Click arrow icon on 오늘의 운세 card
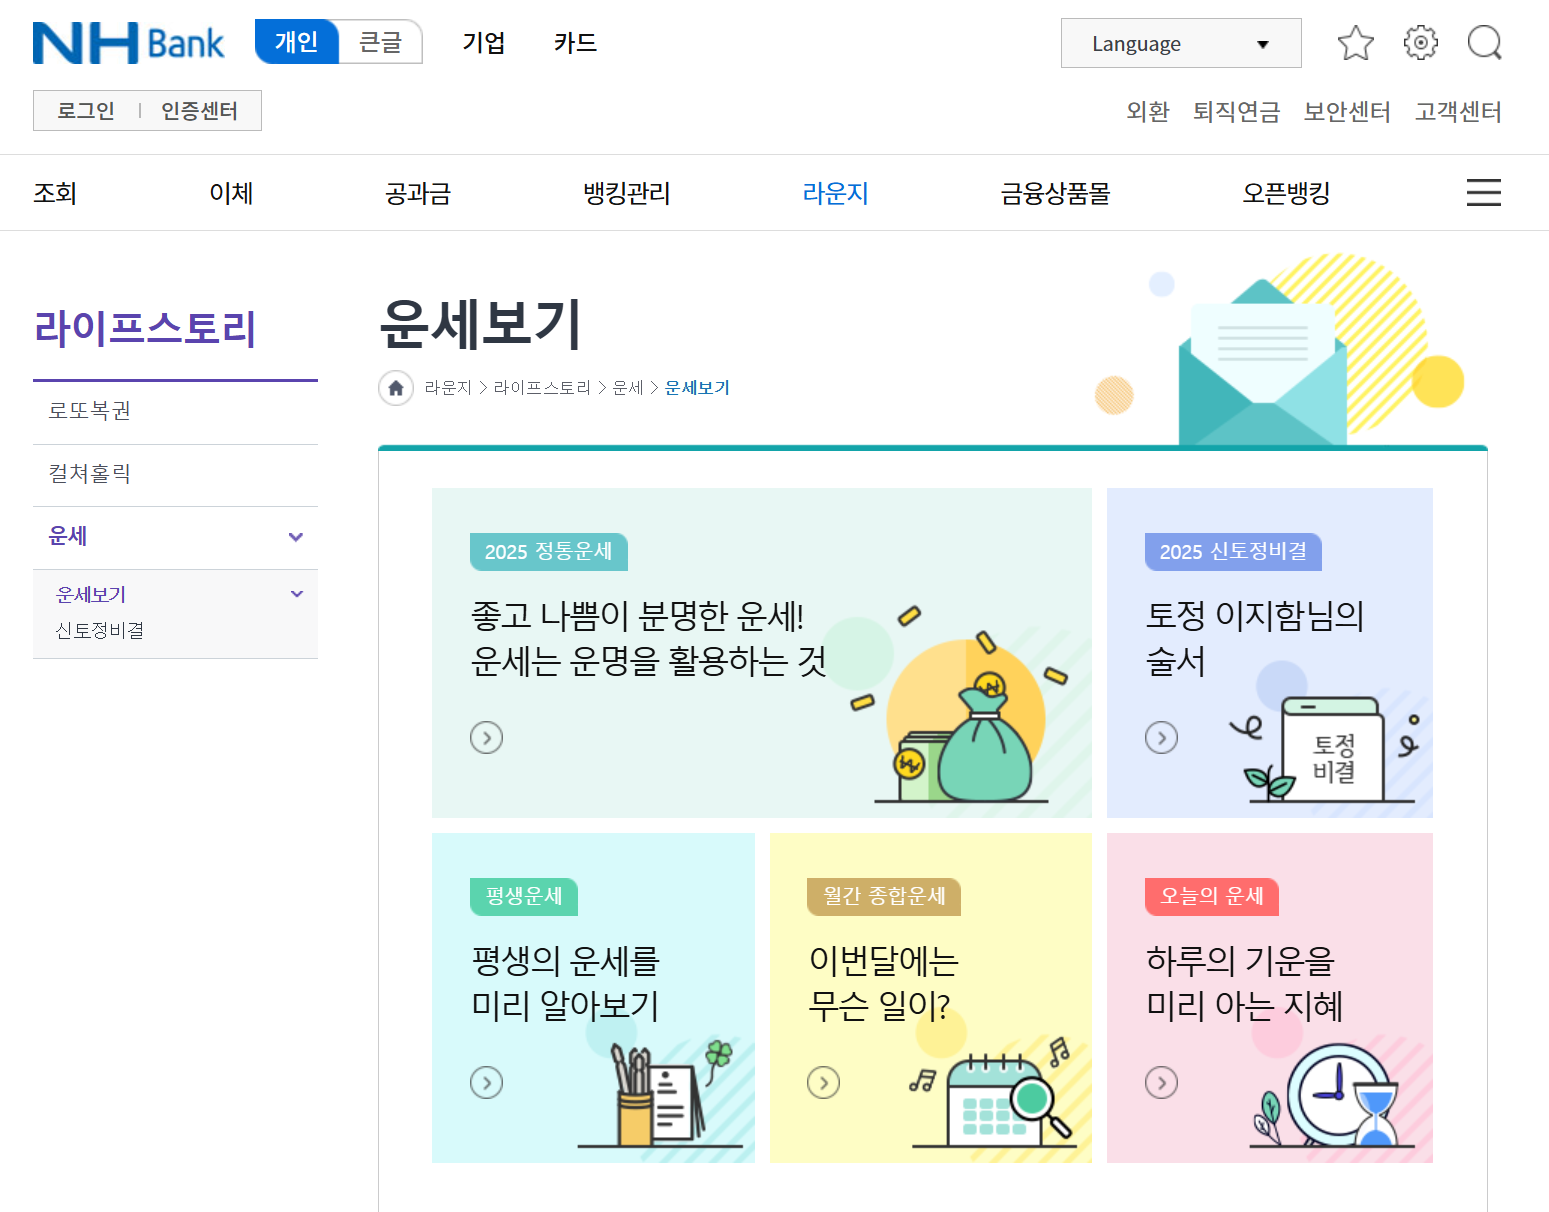 point(1162,1083)
